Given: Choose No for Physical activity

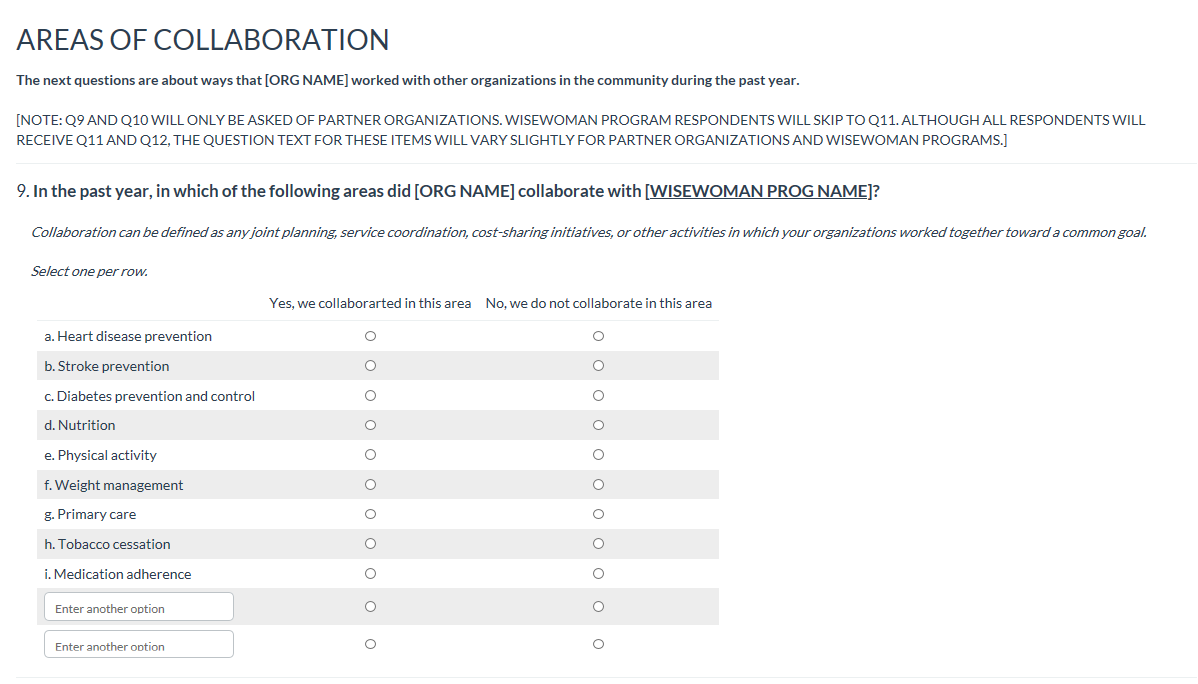Looking at the screenshot, I should (x=598, y=455).
